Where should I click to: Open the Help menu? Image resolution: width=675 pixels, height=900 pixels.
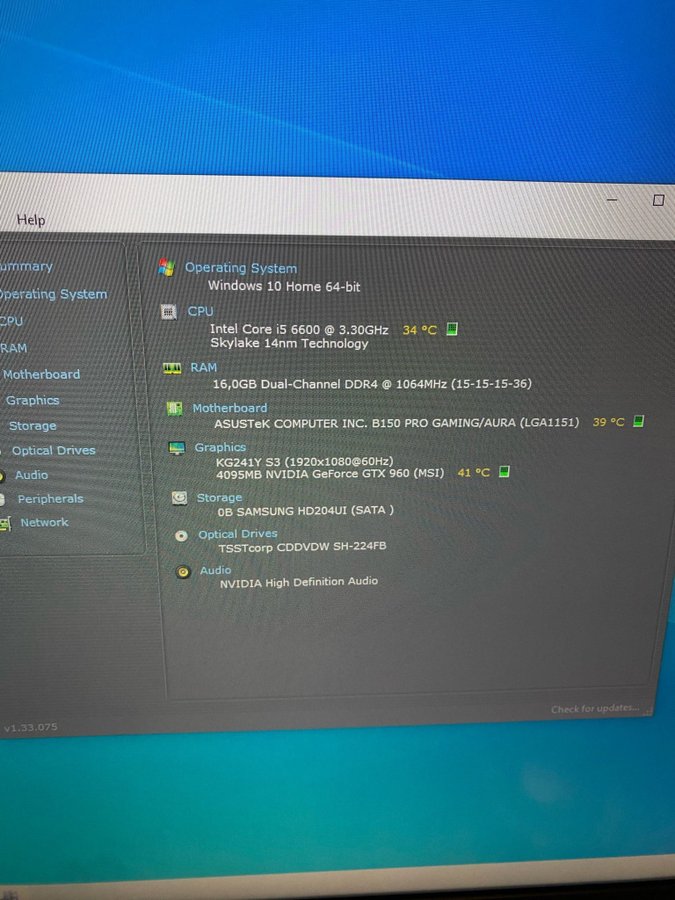coord(31,220)
